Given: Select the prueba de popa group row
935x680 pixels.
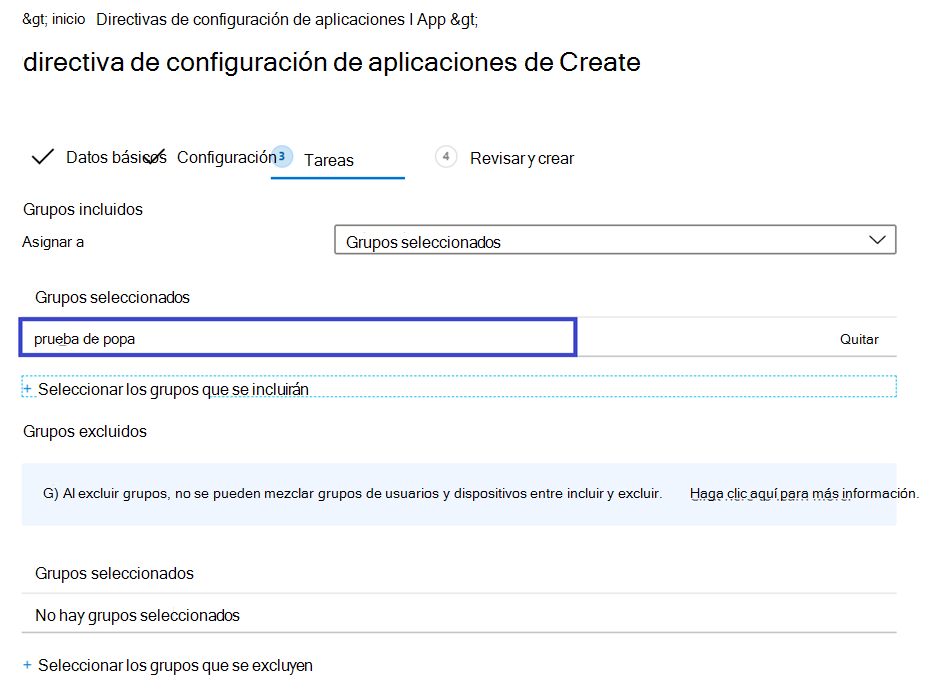Looking at the screenshot, I should [298, 338].
